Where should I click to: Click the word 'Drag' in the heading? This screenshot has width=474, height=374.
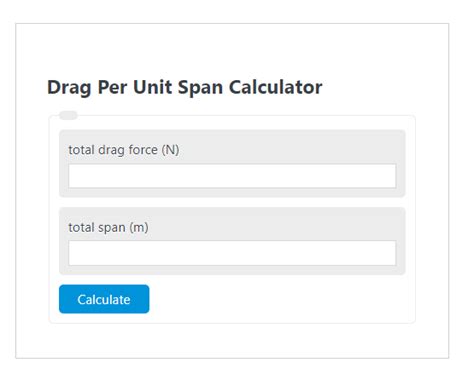pos(69,88)
